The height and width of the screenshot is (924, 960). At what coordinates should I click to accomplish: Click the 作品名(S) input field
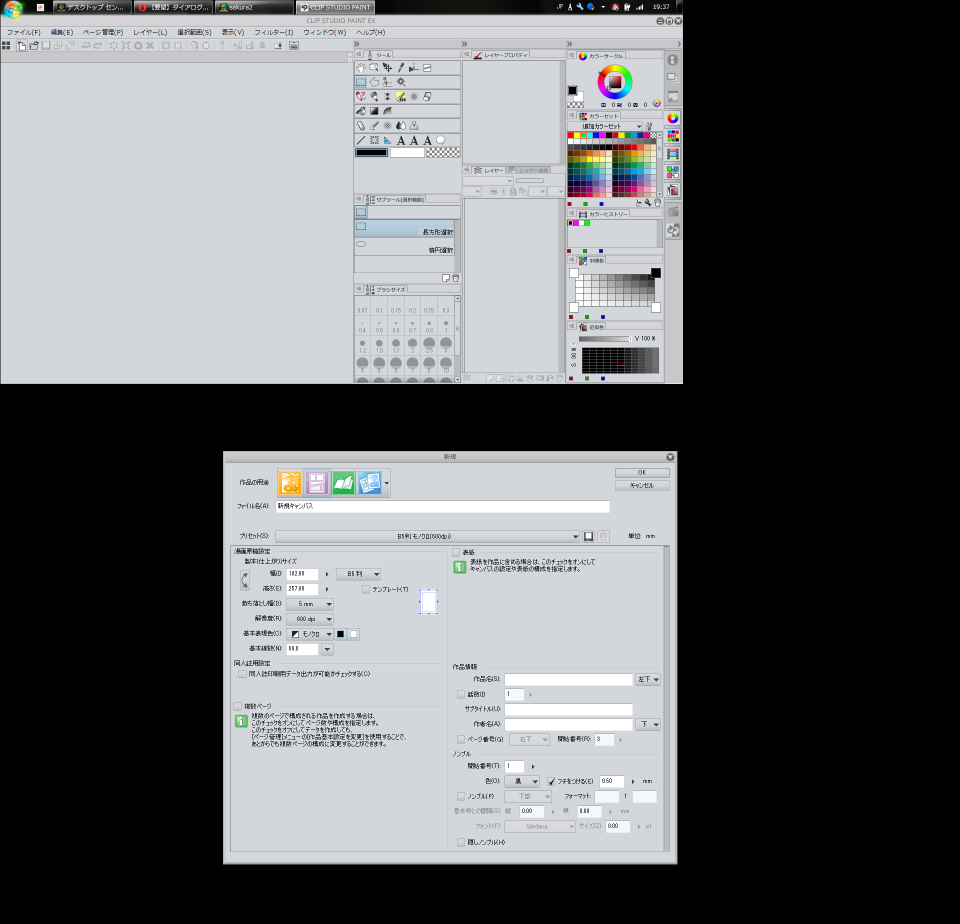click(x=568, y=680)
